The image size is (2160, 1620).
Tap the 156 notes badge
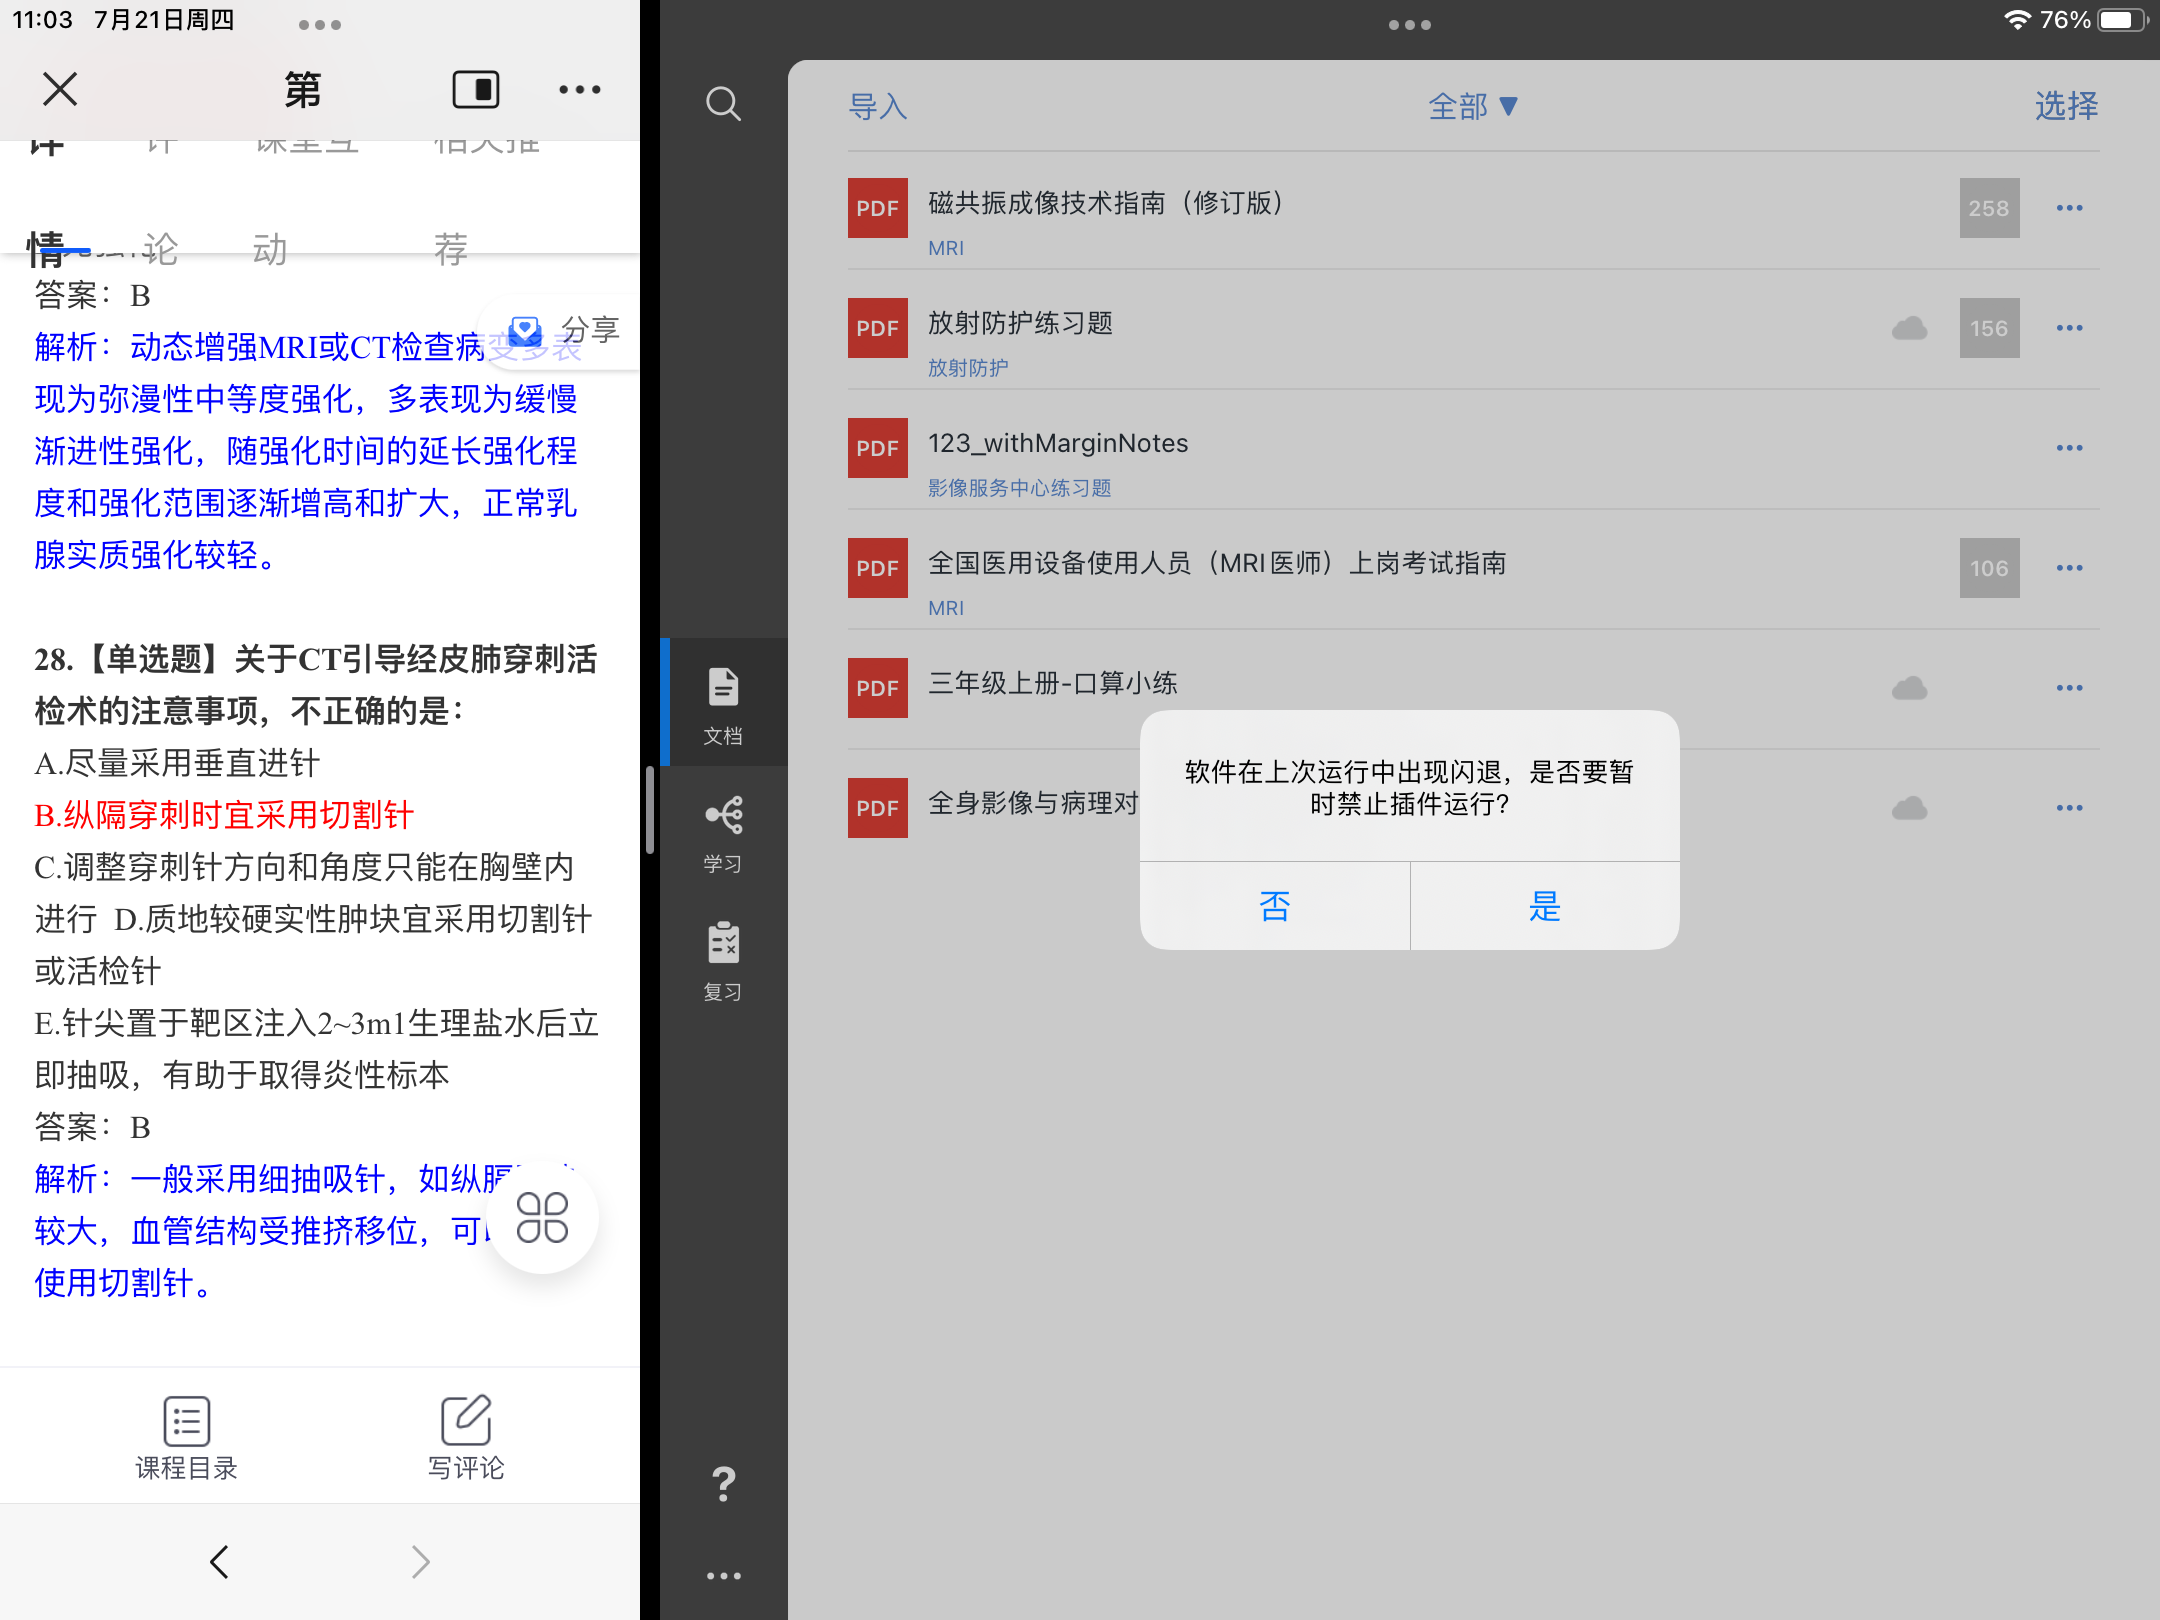coord(1989,328)
